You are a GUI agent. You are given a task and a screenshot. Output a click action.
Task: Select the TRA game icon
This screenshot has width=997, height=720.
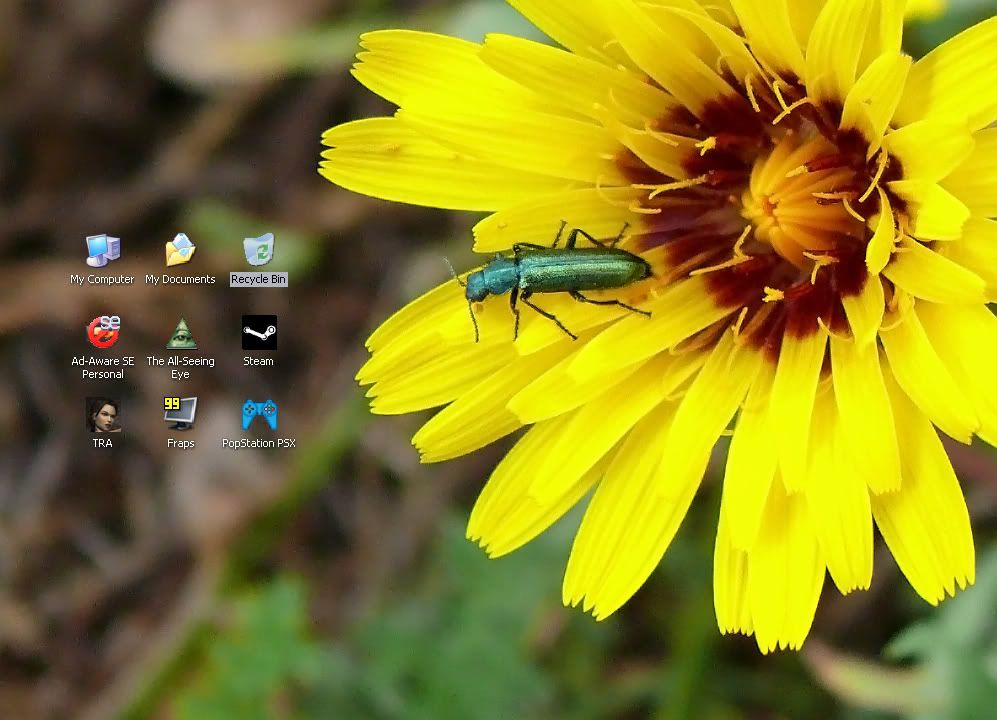[x=102, y=414]
